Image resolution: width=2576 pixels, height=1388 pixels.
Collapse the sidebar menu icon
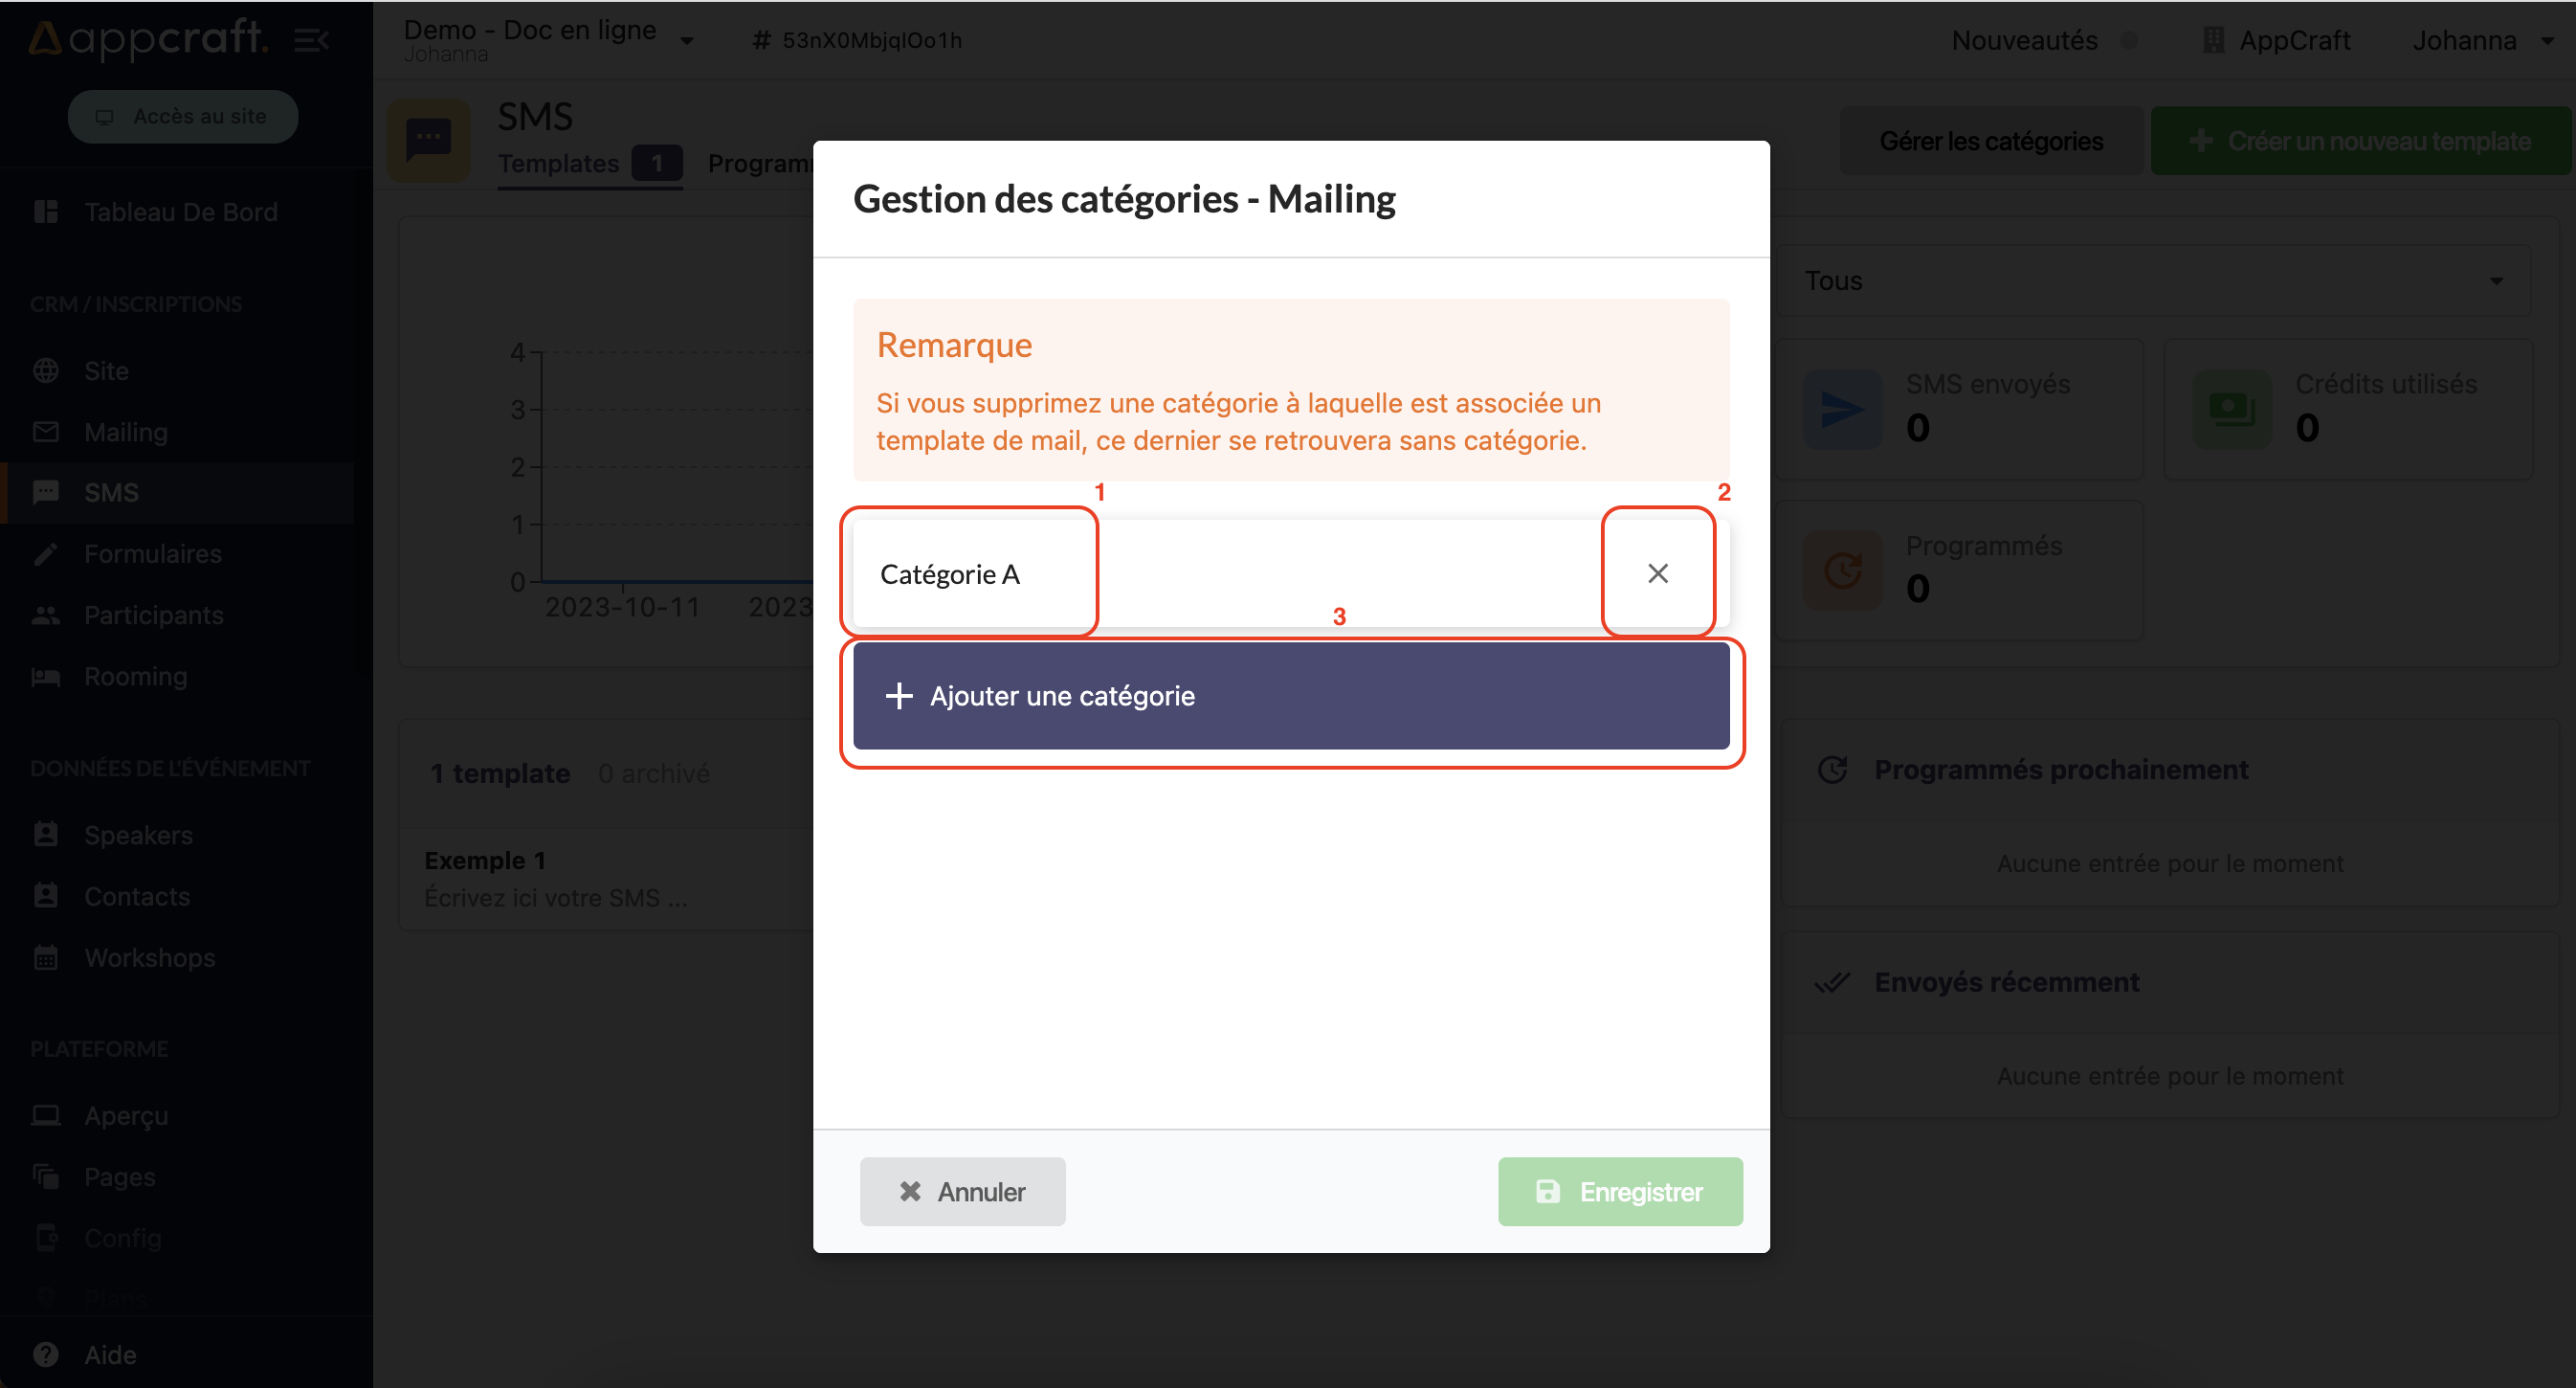click(311, 40)
